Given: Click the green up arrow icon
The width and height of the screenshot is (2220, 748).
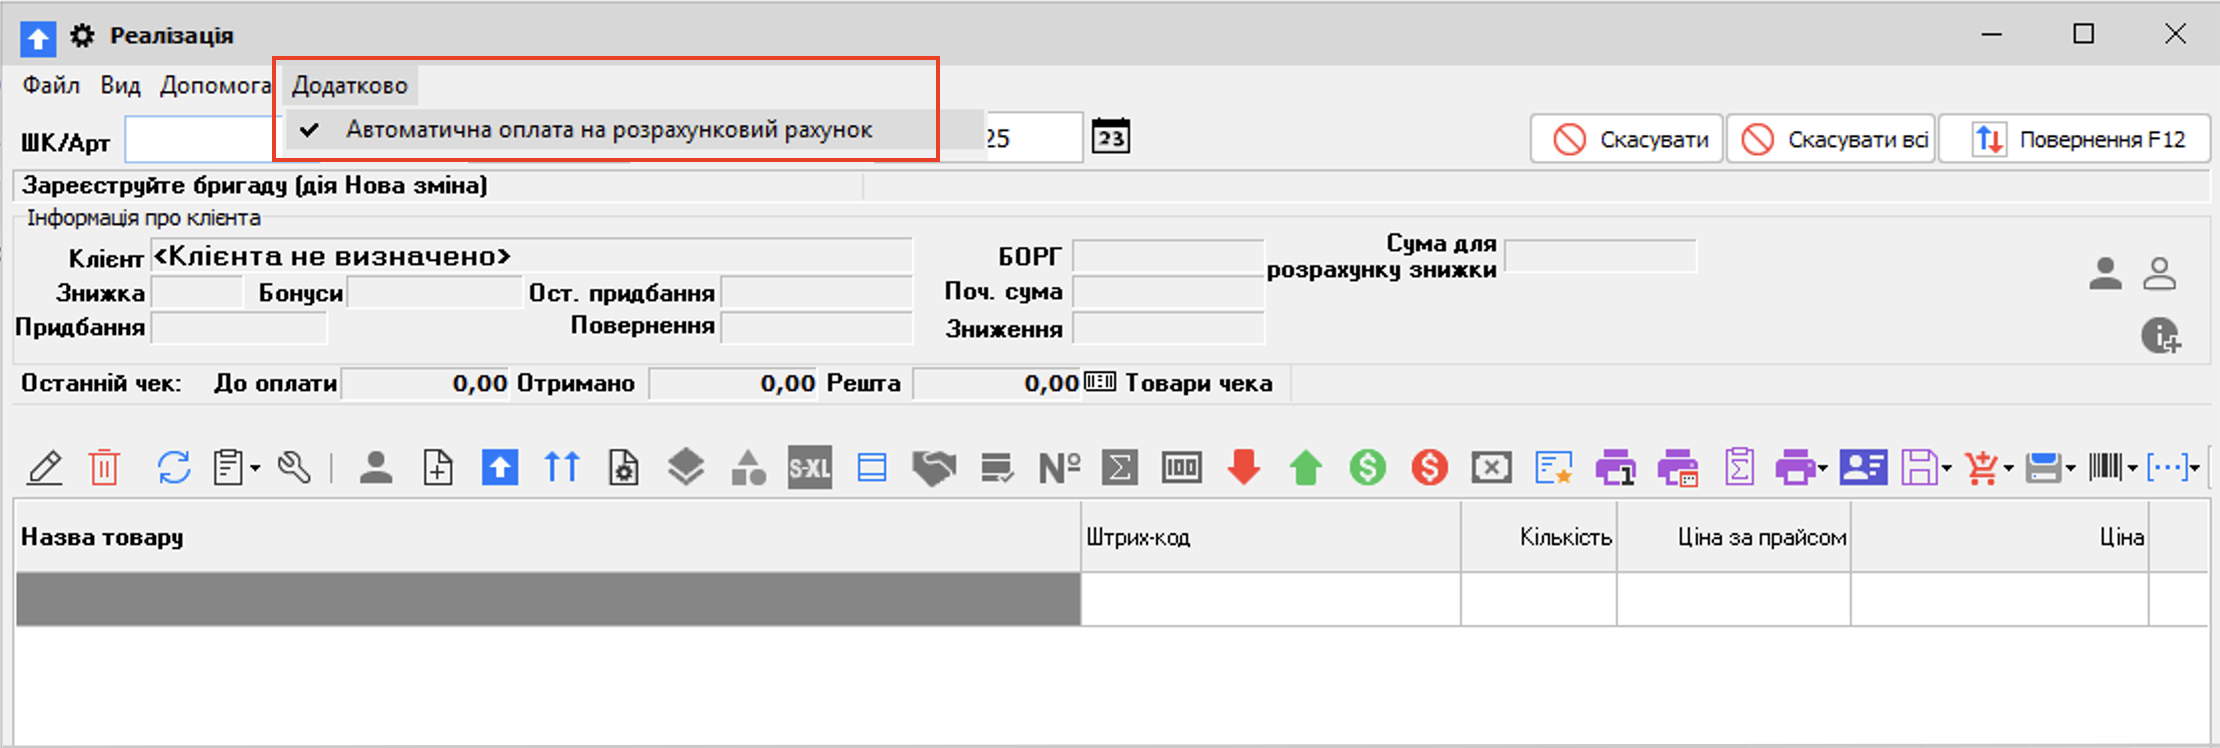Looking at the screenshot, I should click(1306, 467).
